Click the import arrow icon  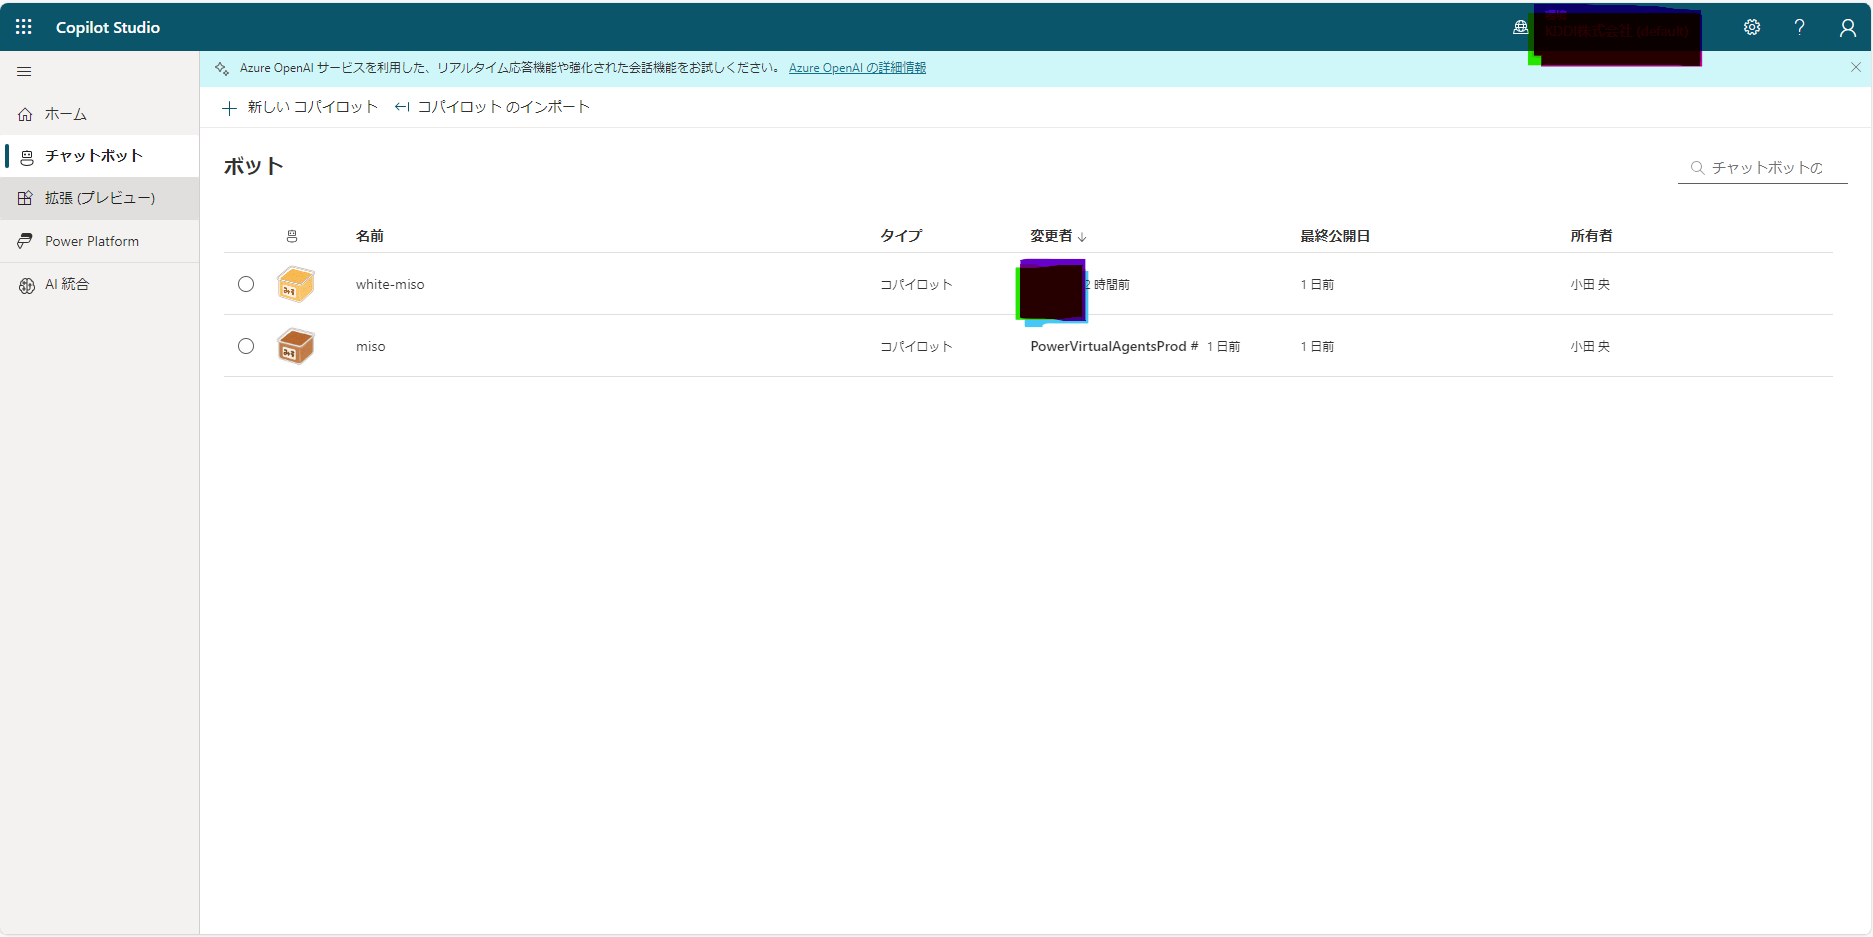(402, 107)
